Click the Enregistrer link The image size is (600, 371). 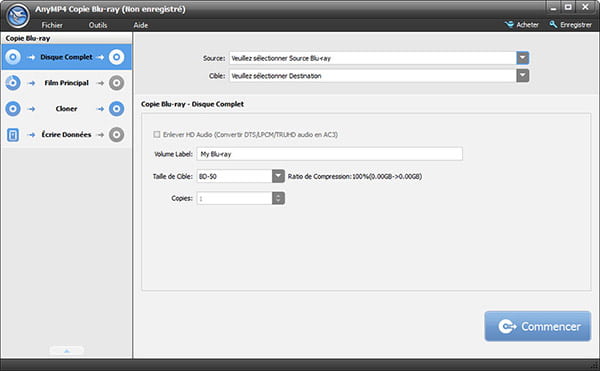coord(576,24)
